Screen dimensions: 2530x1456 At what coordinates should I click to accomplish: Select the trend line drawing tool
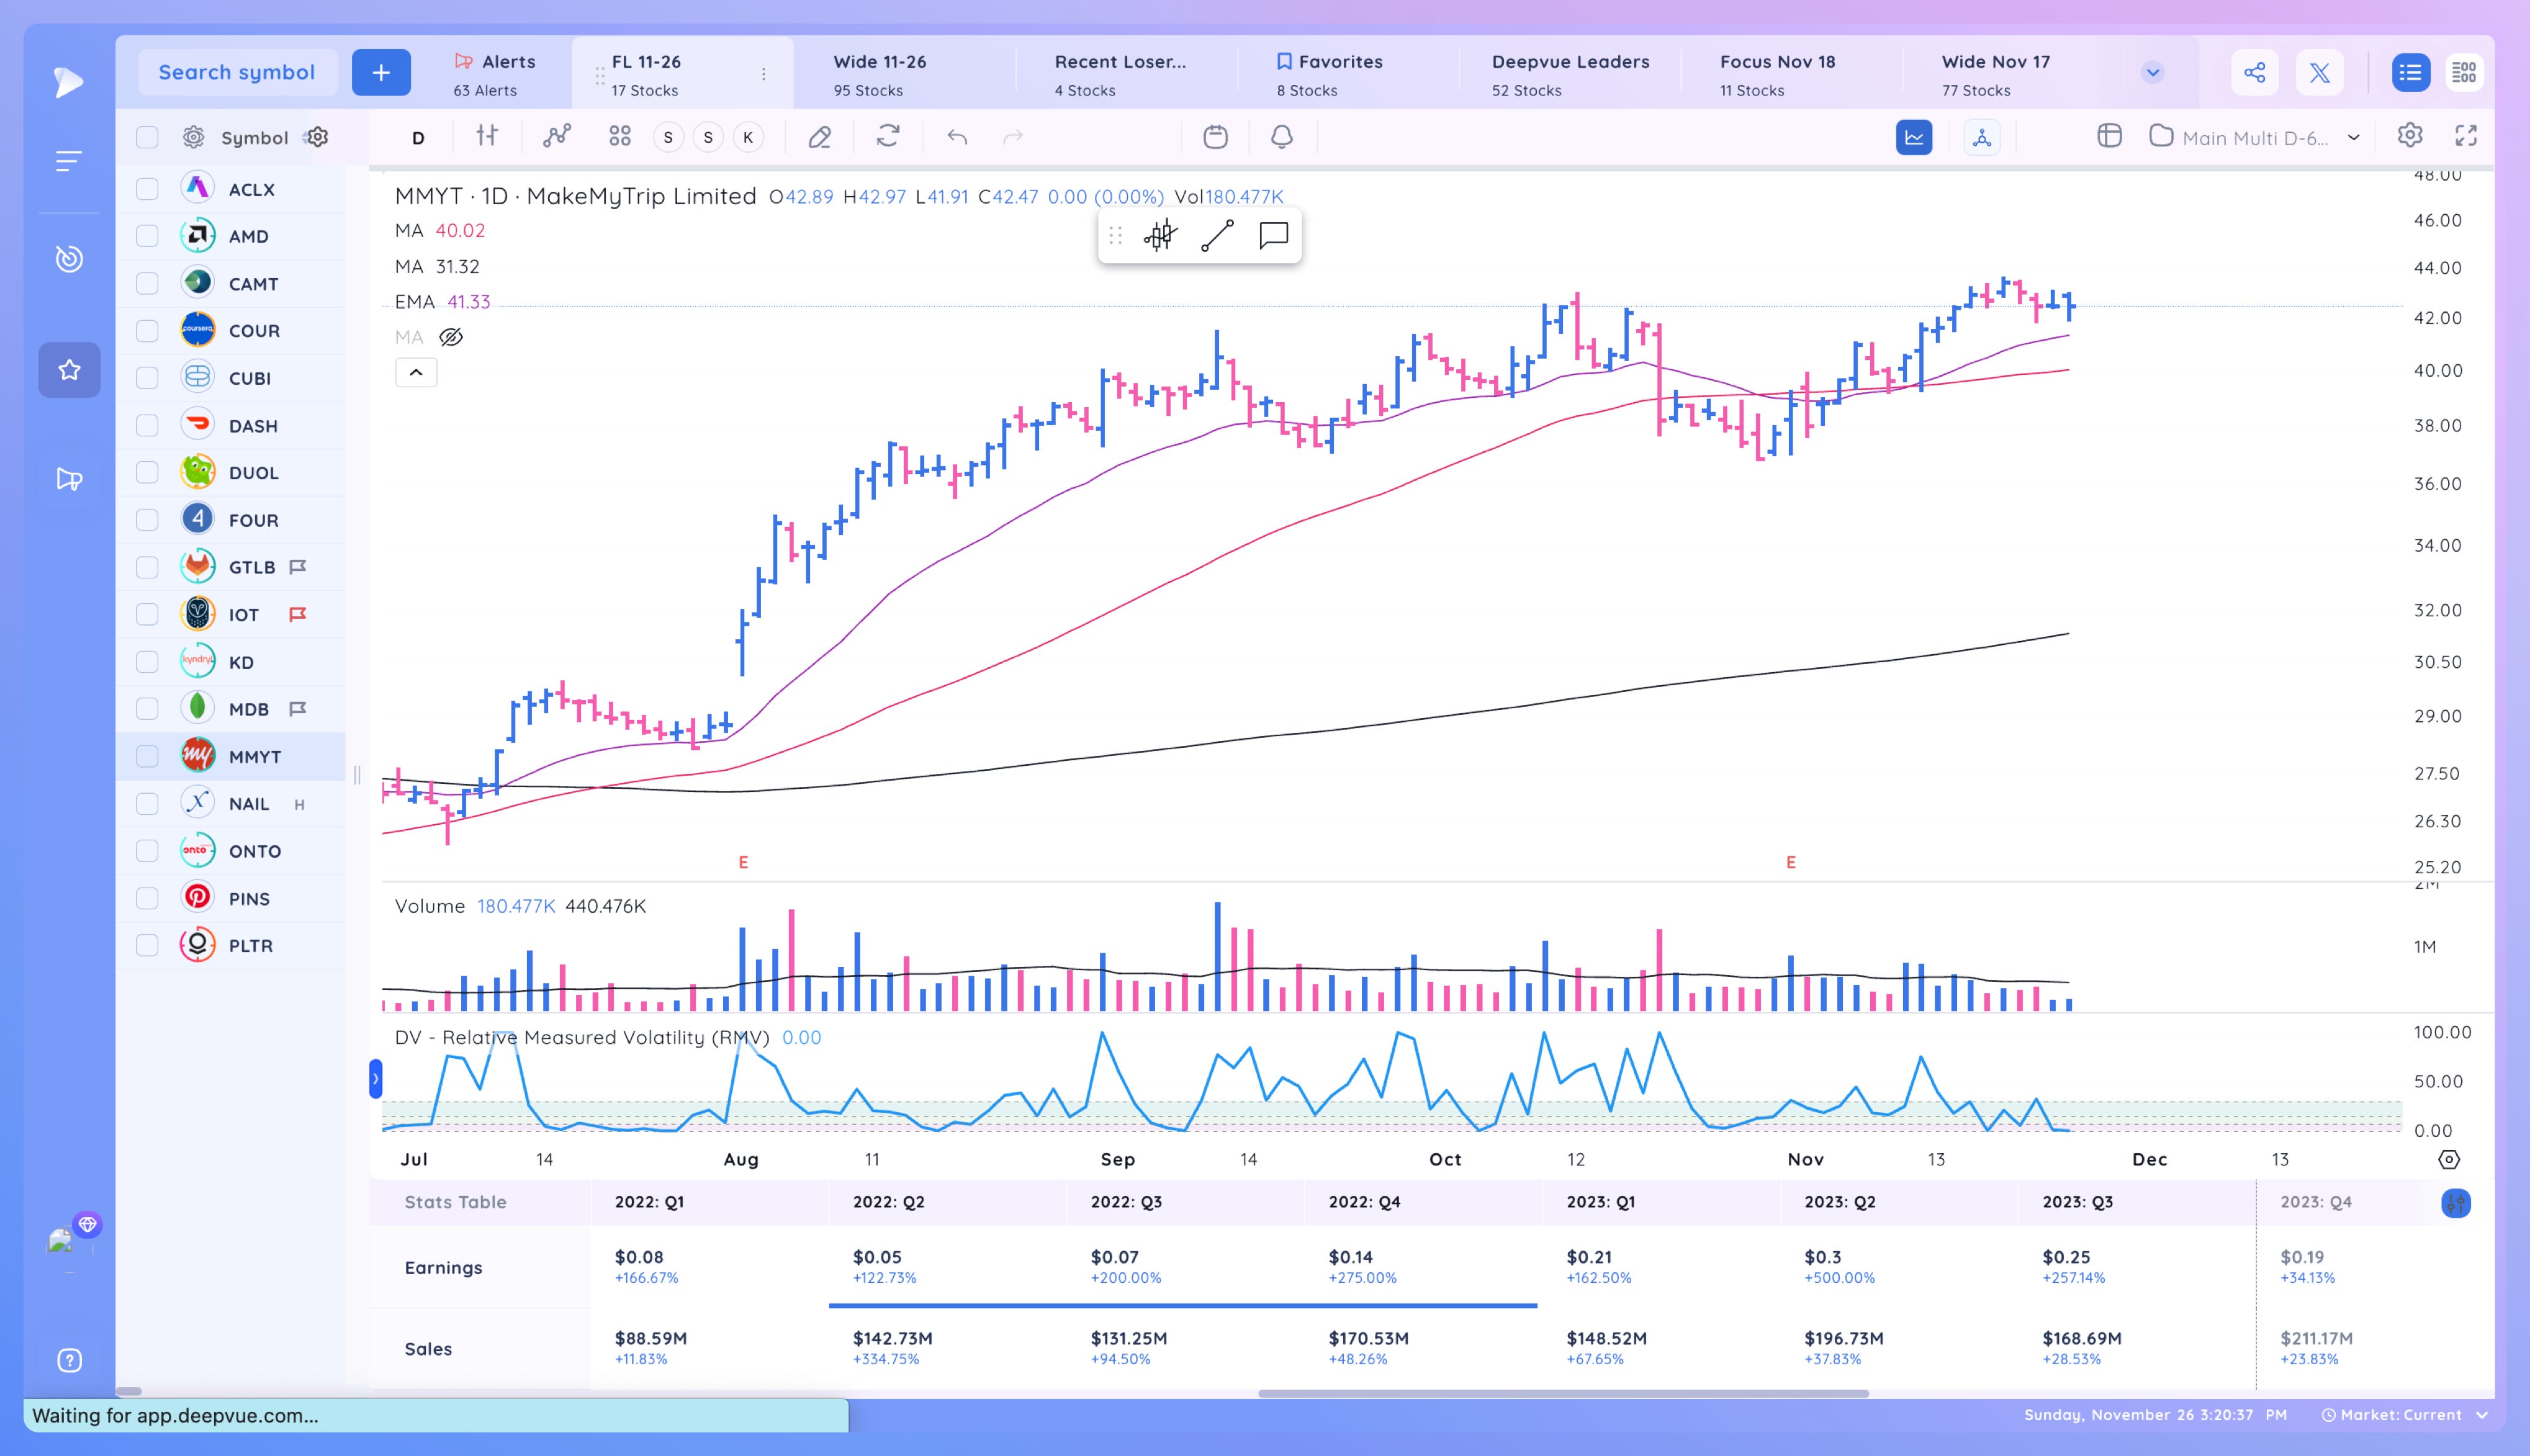(1217, 235)
